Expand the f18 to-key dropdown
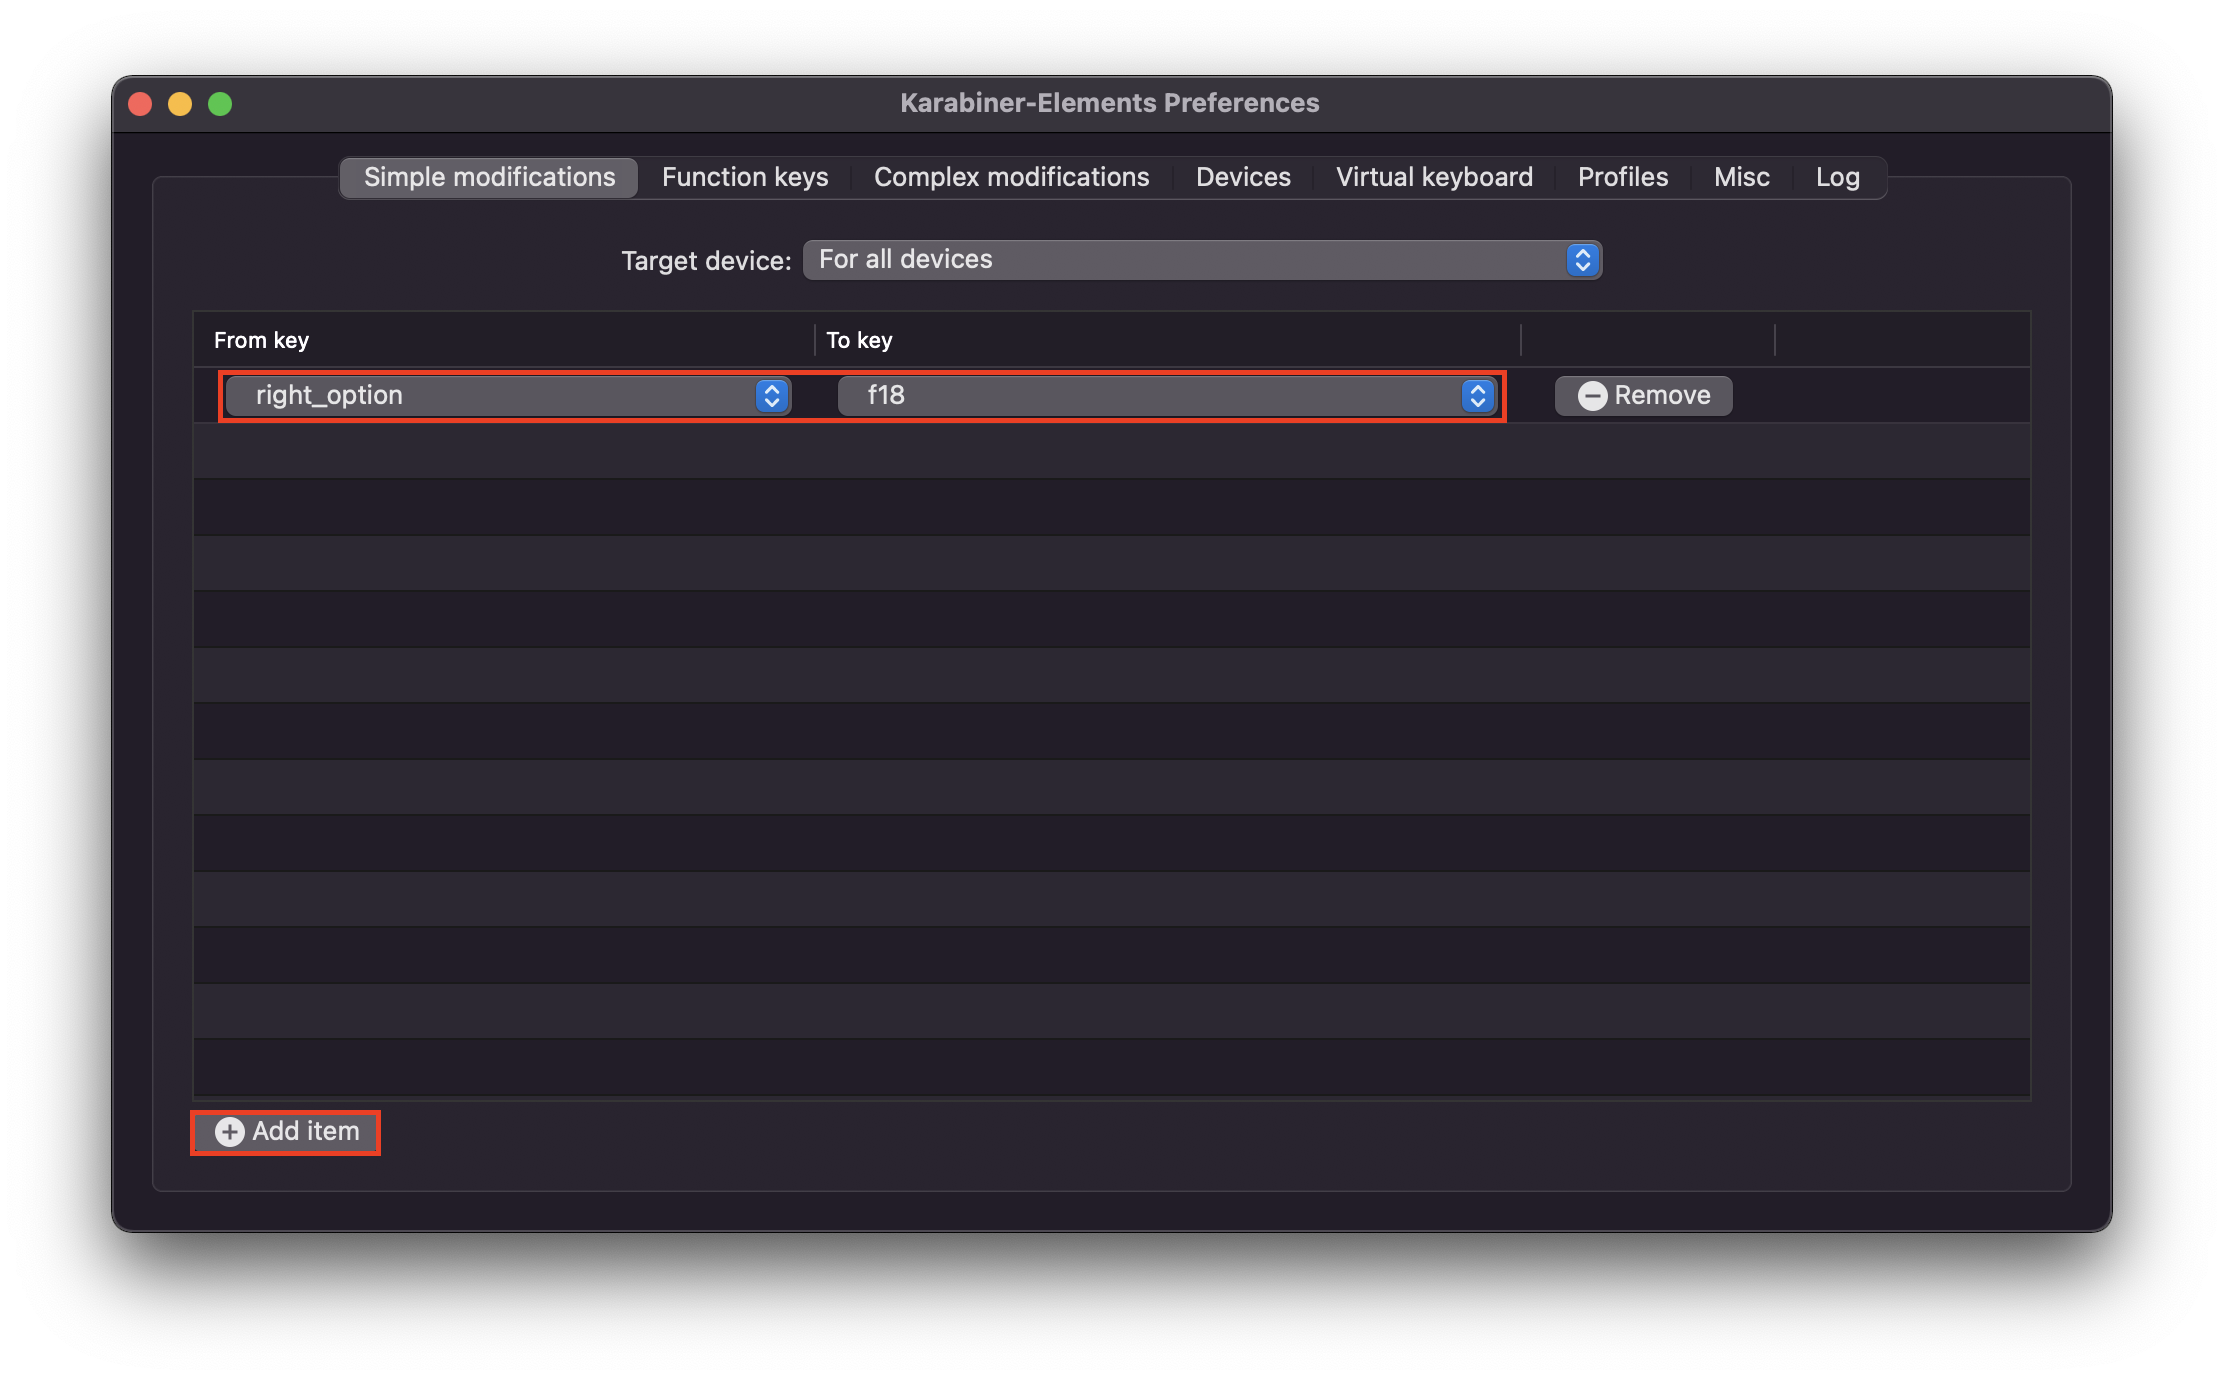 [x=1150, y=396]
